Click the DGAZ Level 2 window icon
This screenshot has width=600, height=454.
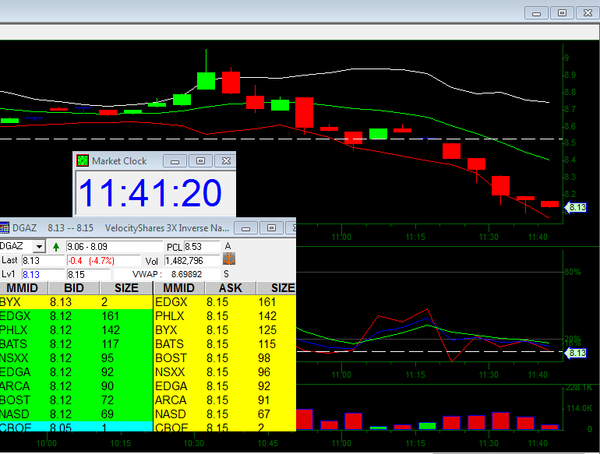click(4, 228)
